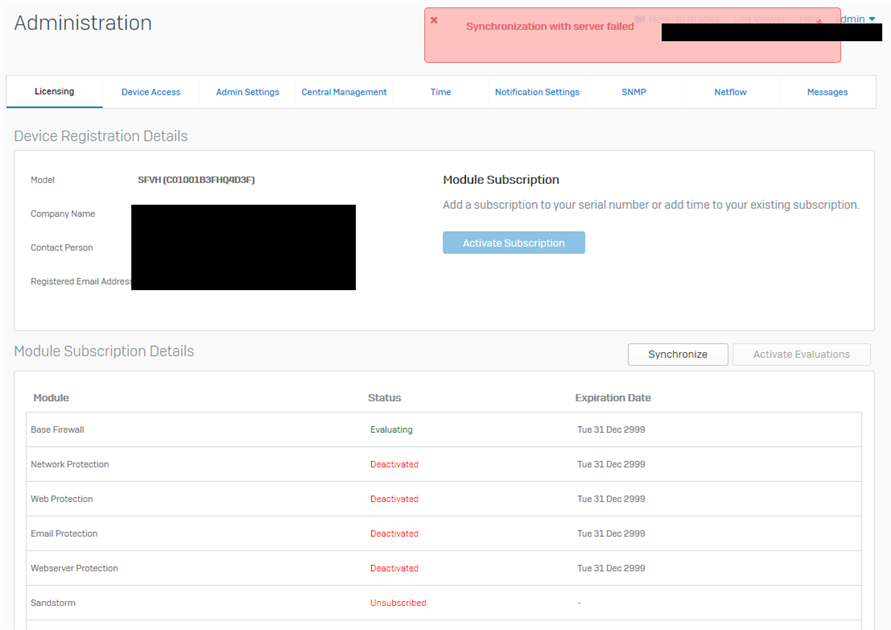The width and height of the screenshot is (891, 630).
Task: Click the Sandstorm Unsubscribed status
Action: coord(398,603)
